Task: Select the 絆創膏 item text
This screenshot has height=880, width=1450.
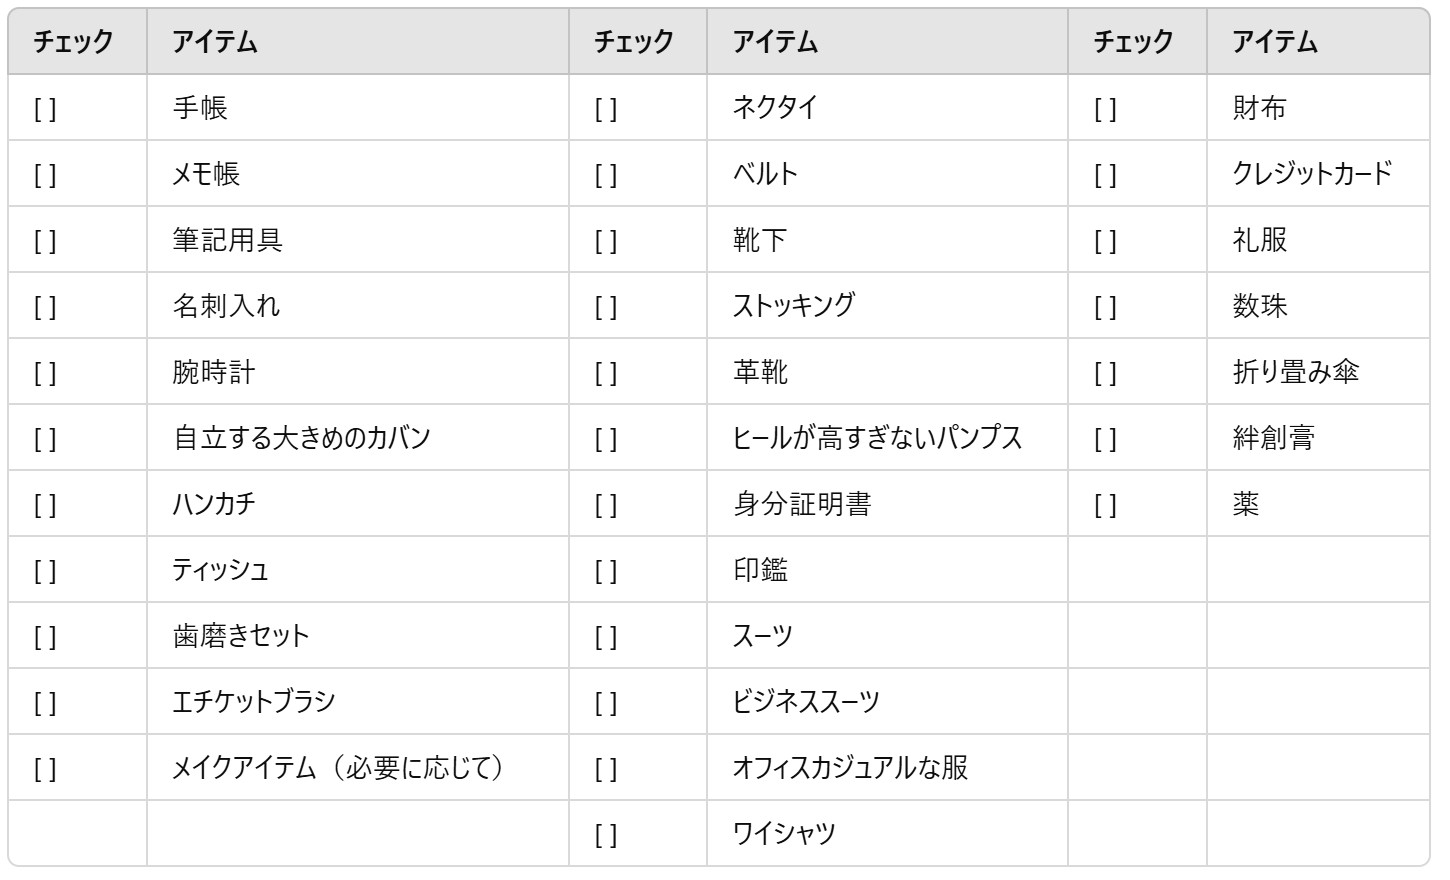Action: click(1273, 438)
